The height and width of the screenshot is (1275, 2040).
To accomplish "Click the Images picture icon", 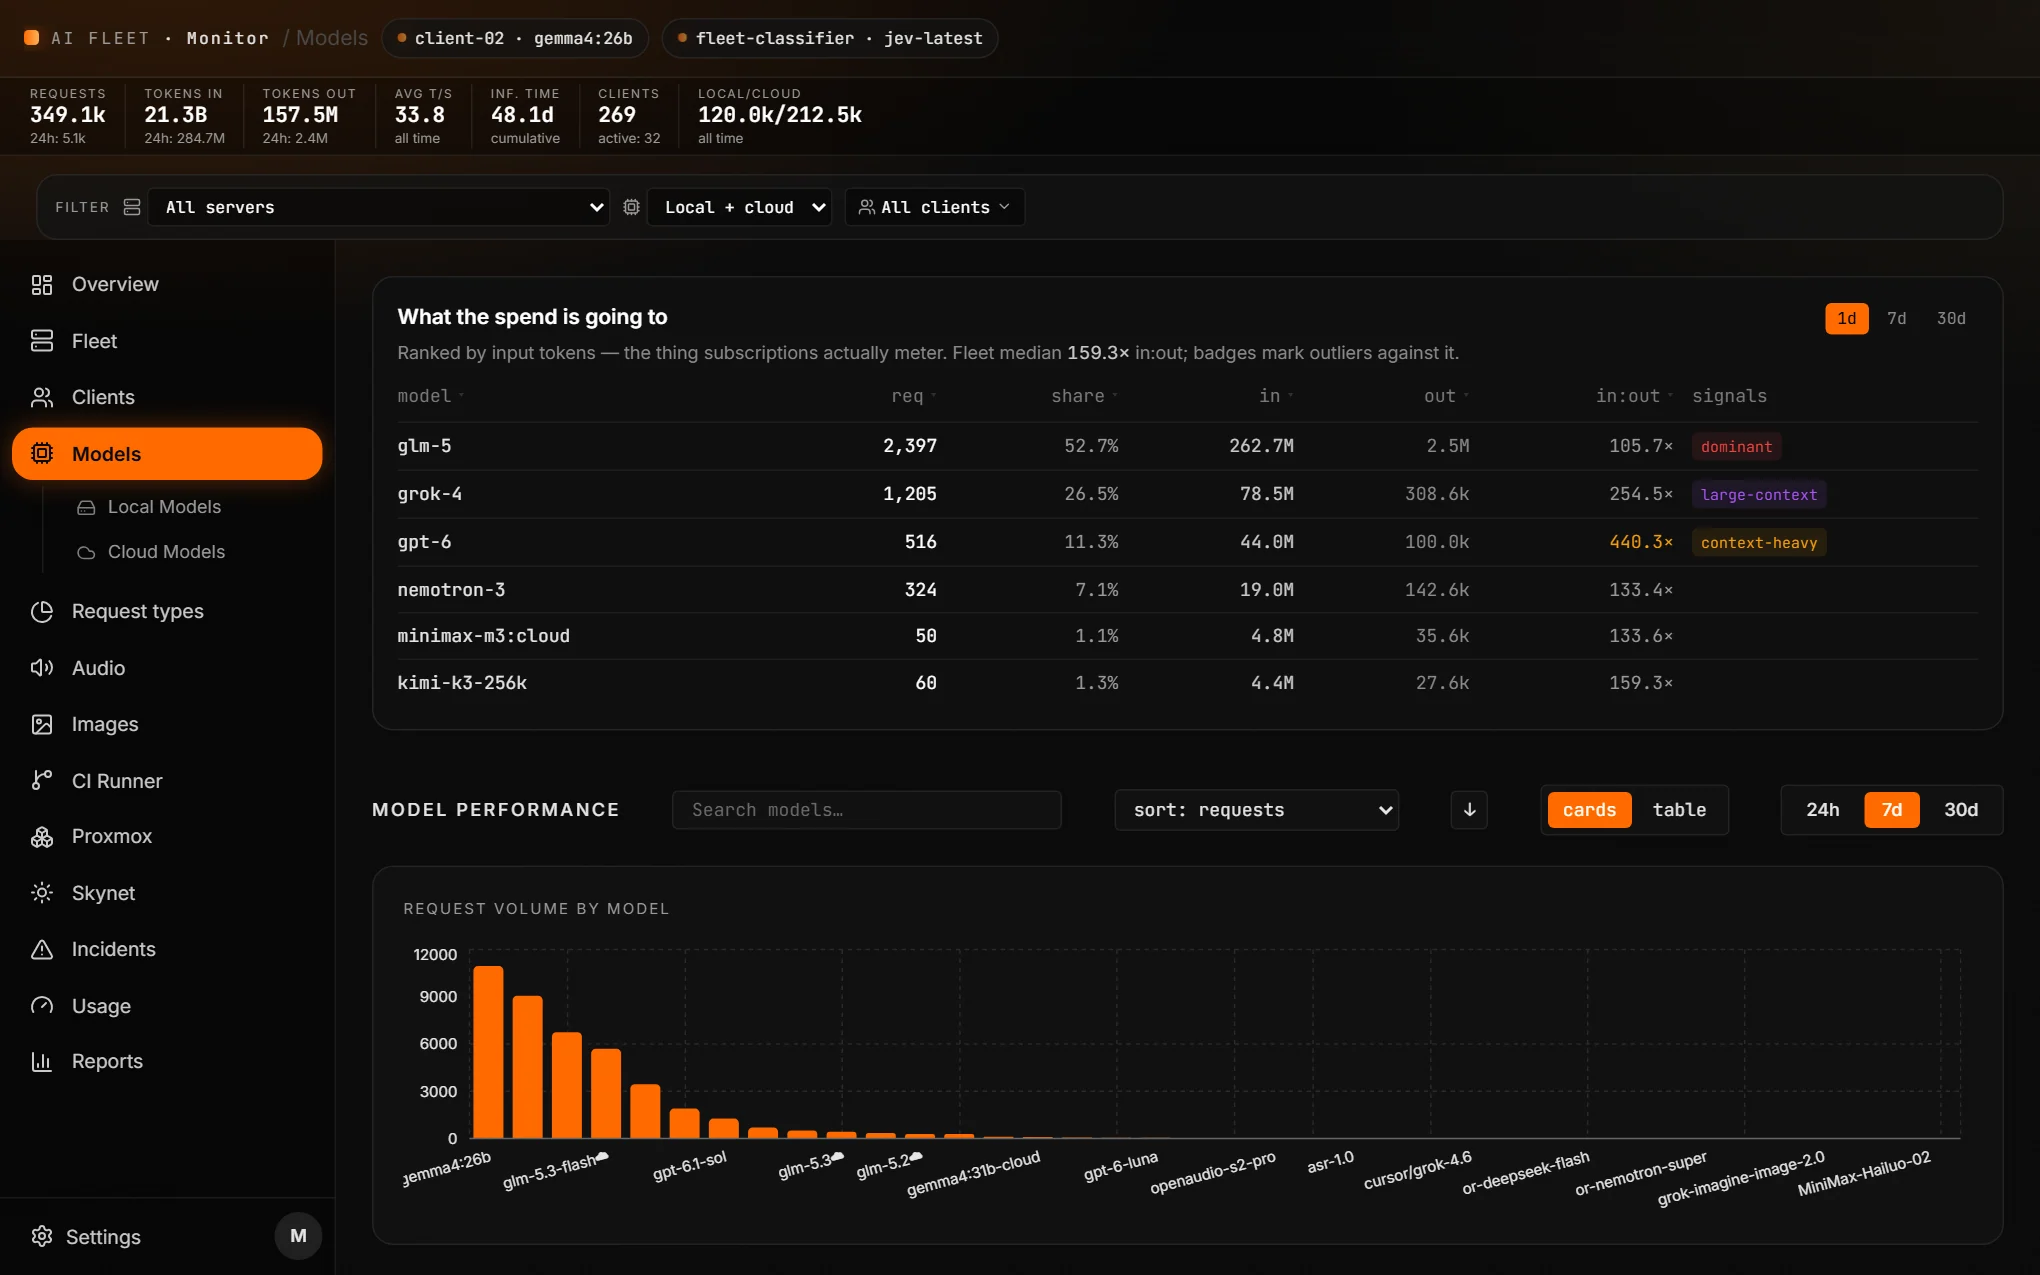I will point(41,724).
